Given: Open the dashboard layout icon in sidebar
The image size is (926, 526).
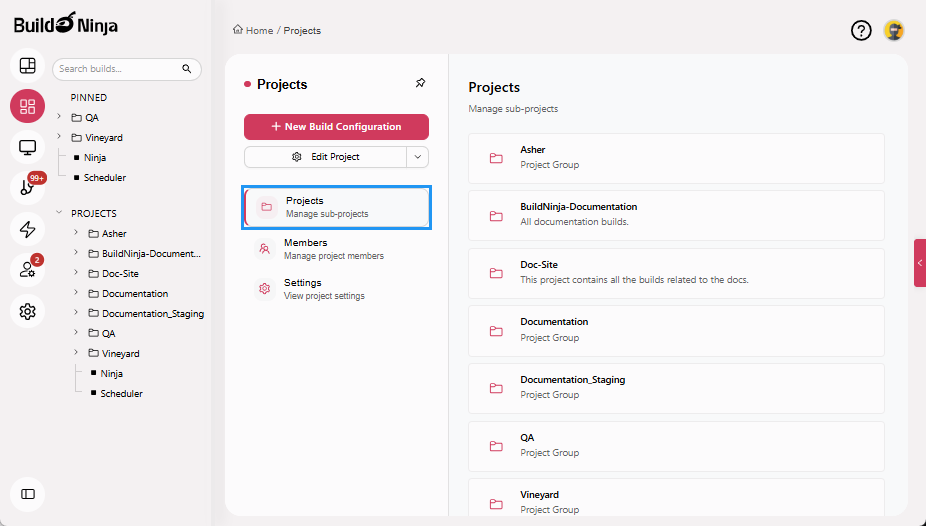Looking at the screenshot, I should (28, 65).
